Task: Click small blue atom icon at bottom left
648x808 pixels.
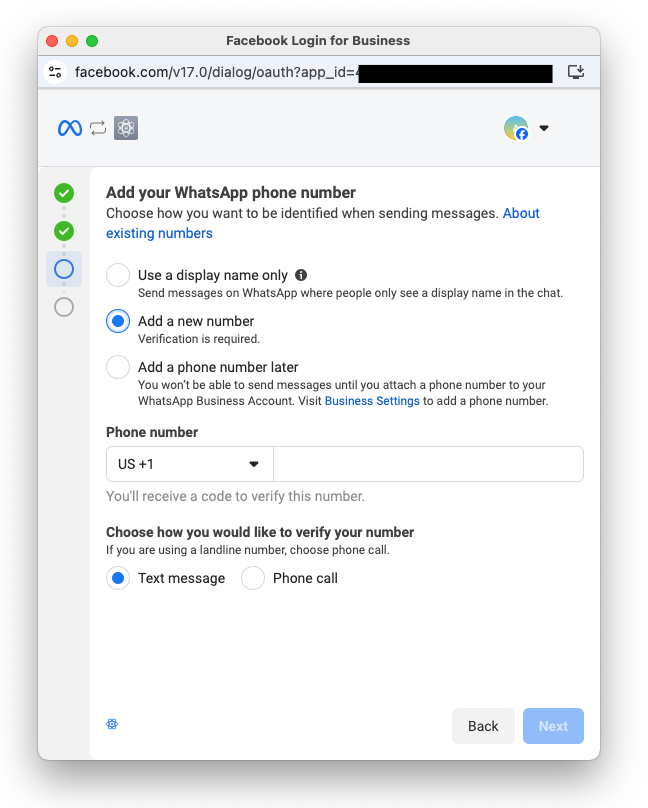Action: (112, 724)
